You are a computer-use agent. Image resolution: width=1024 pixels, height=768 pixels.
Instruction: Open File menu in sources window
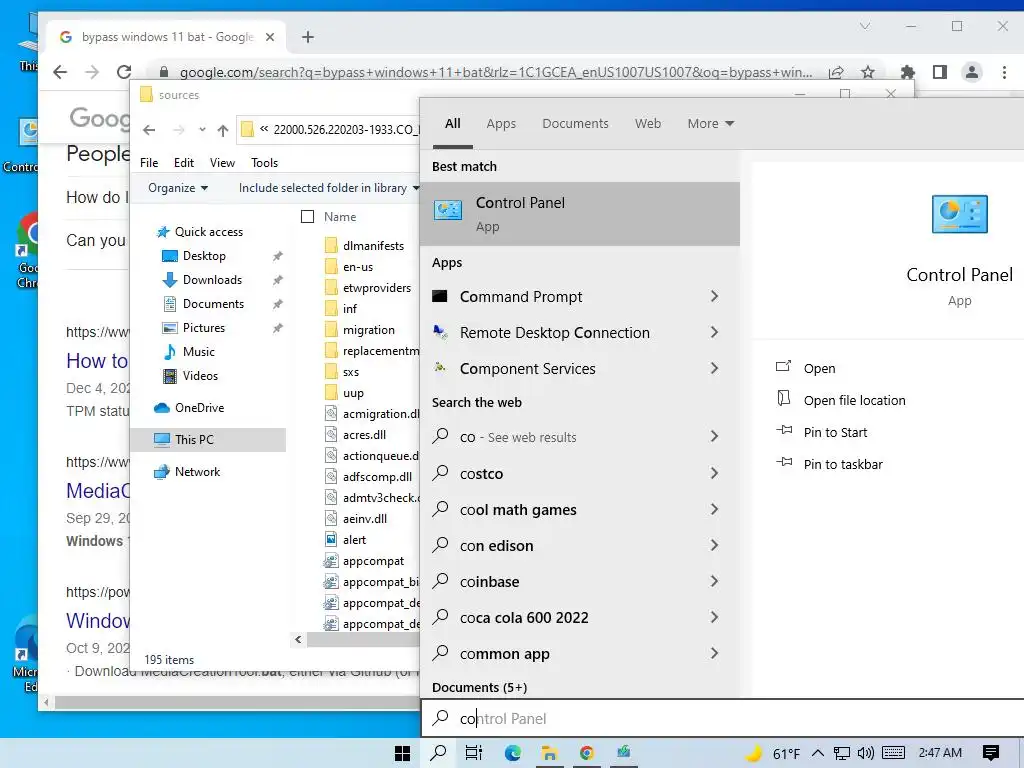coord(149,163)
